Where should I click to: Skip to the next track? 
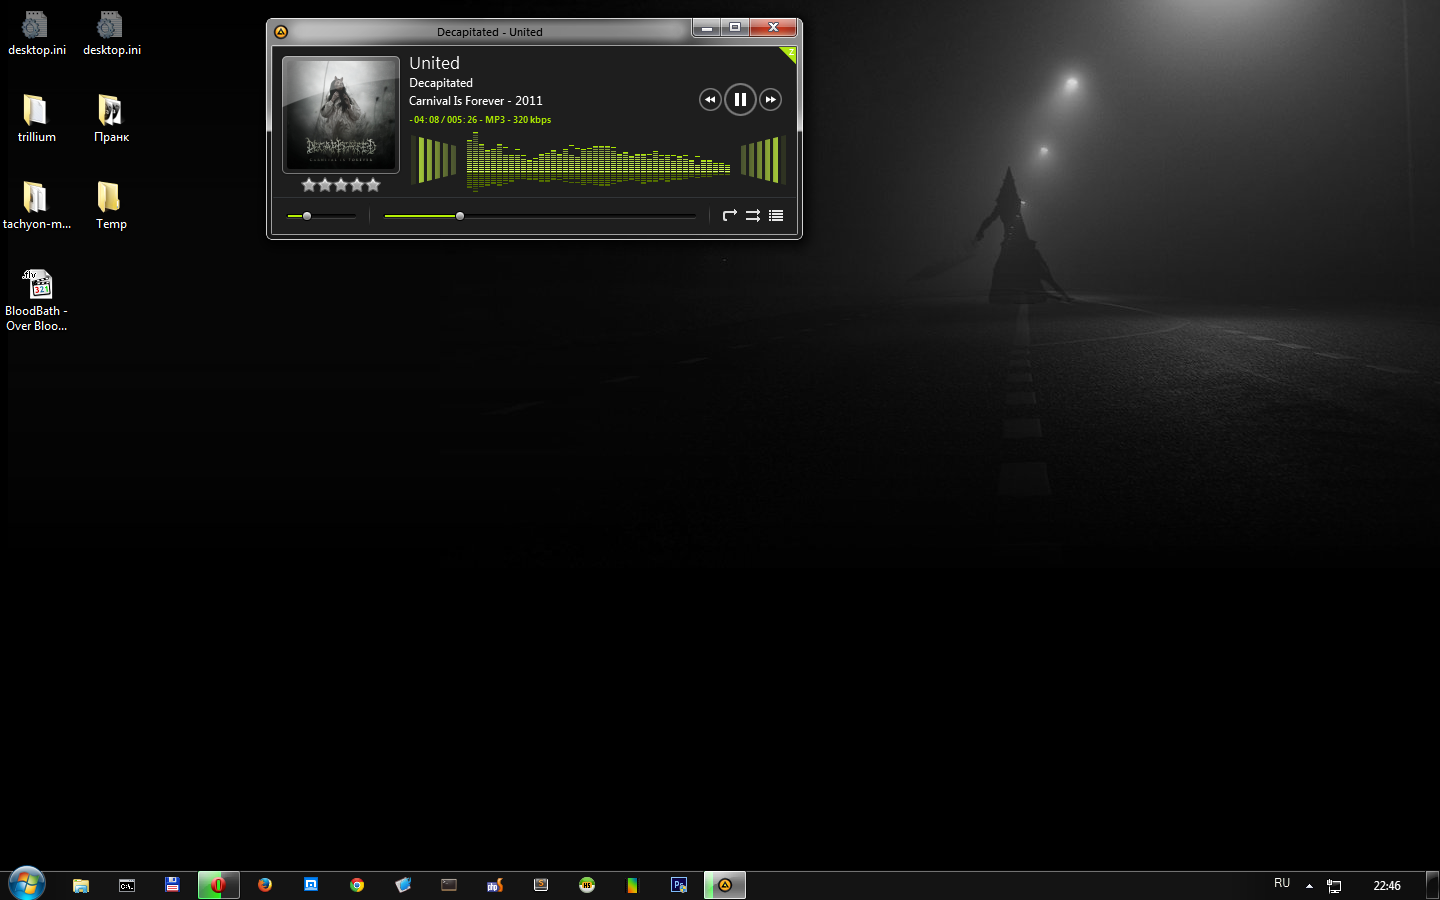[770, 99]
